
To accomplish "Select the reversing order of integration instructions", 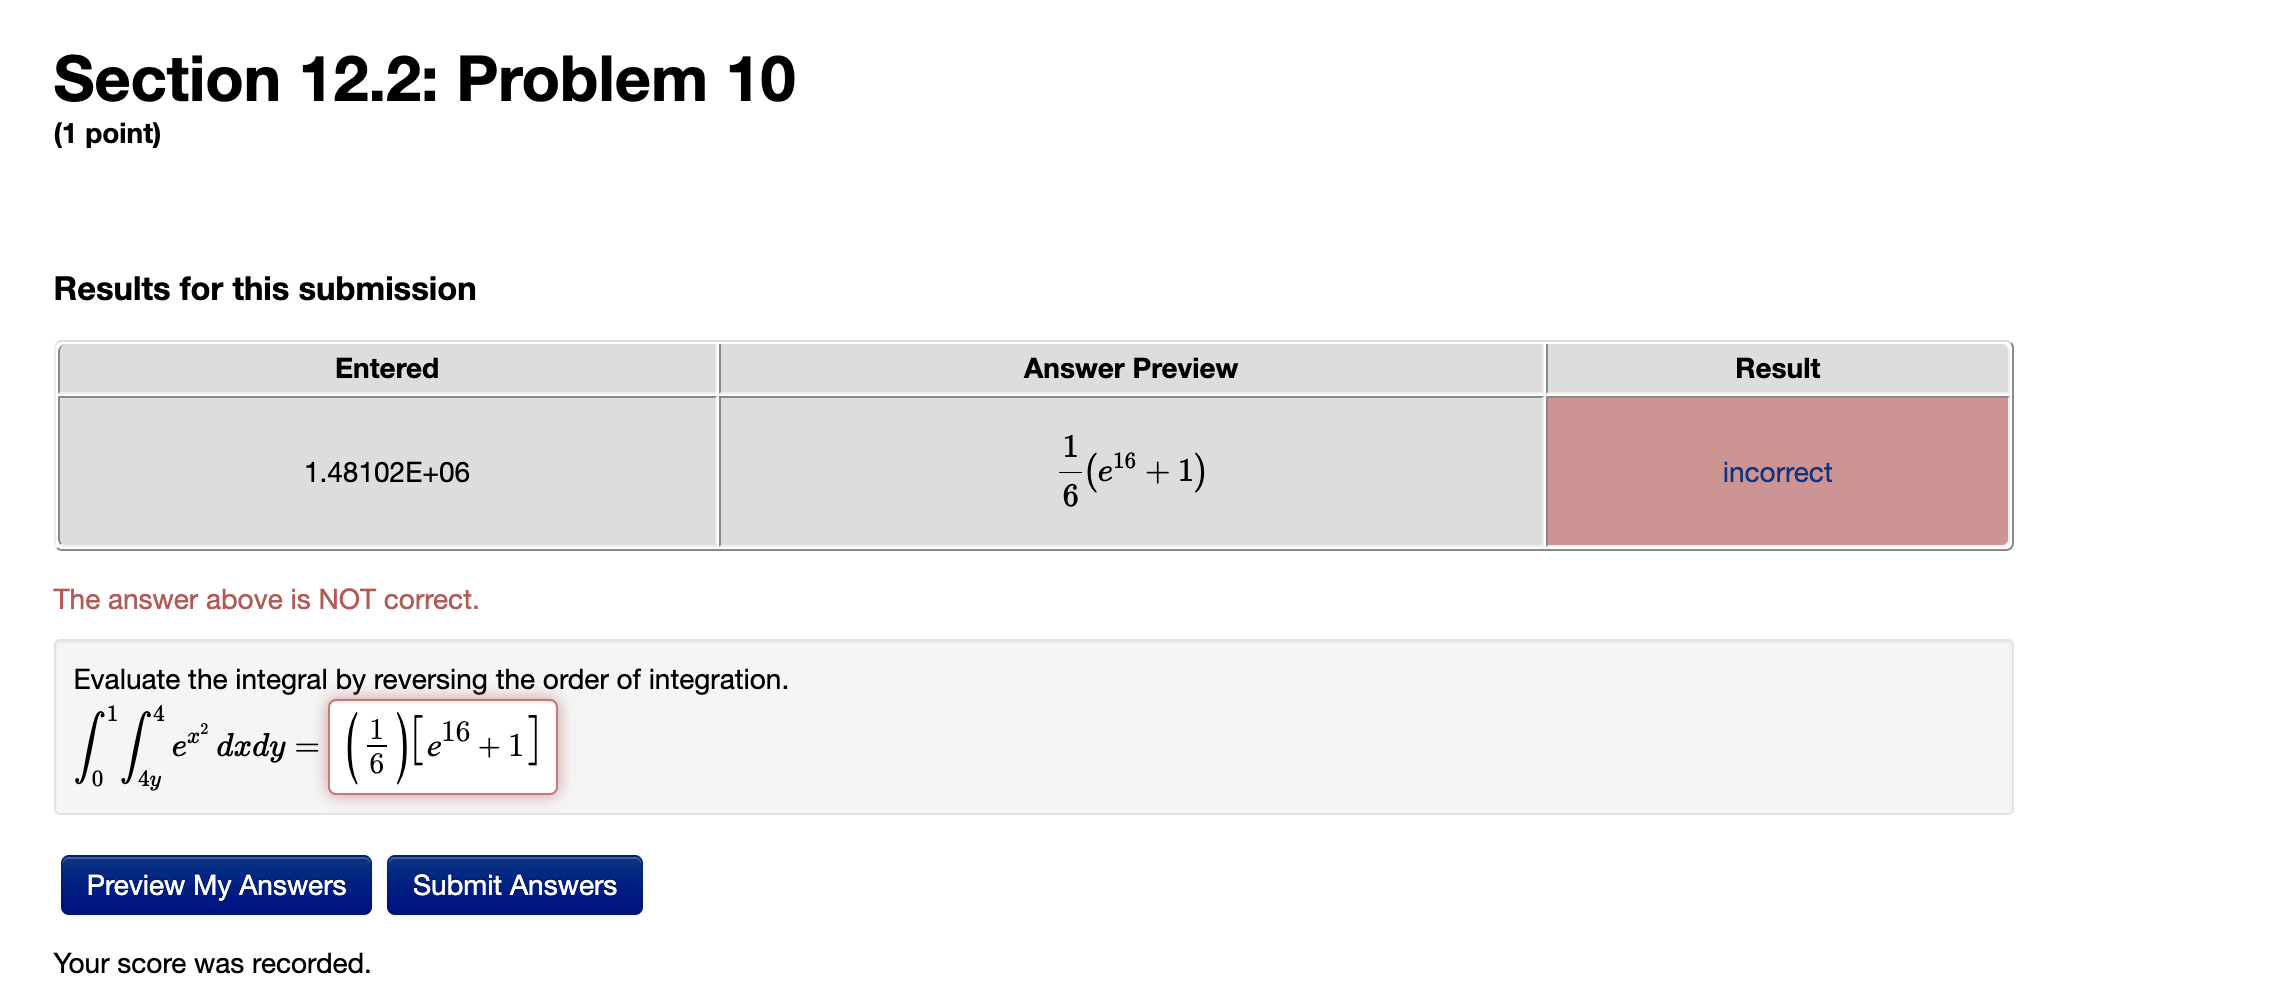I will pyautogui.click(x=430, y=678).
